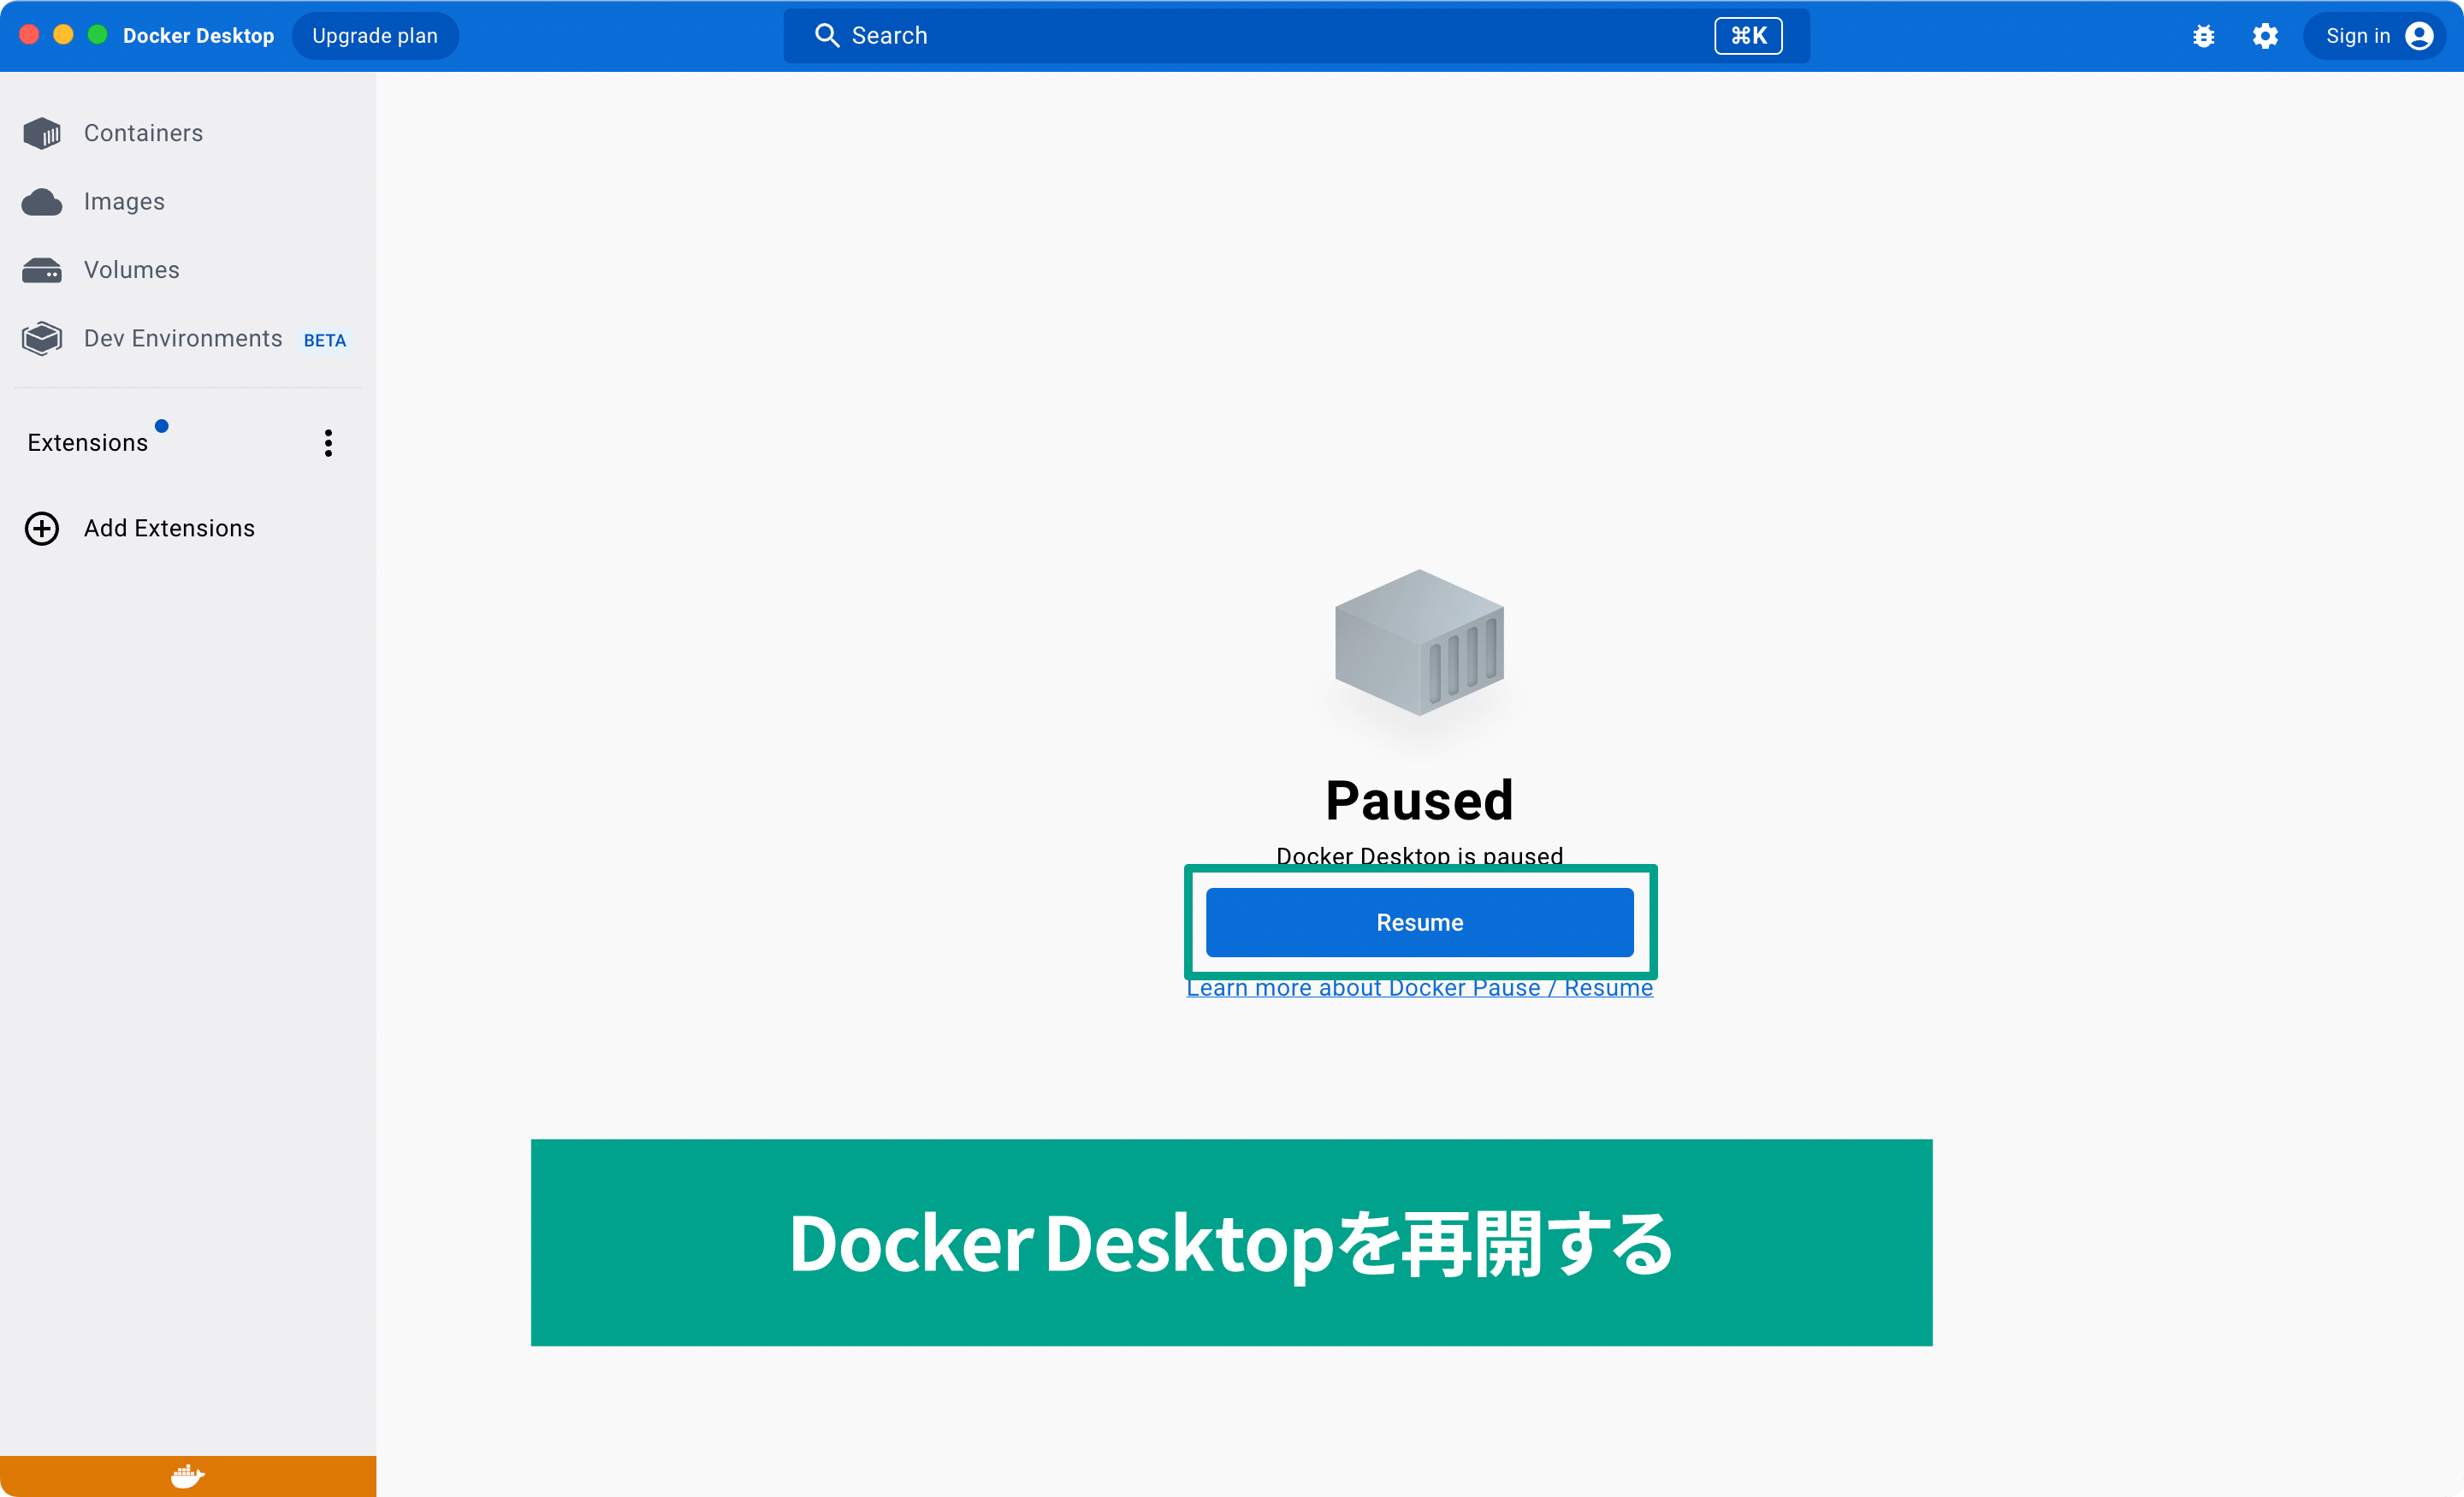Open Settings via the gear icon
2464x1497 pixels.
[2265, 36]
